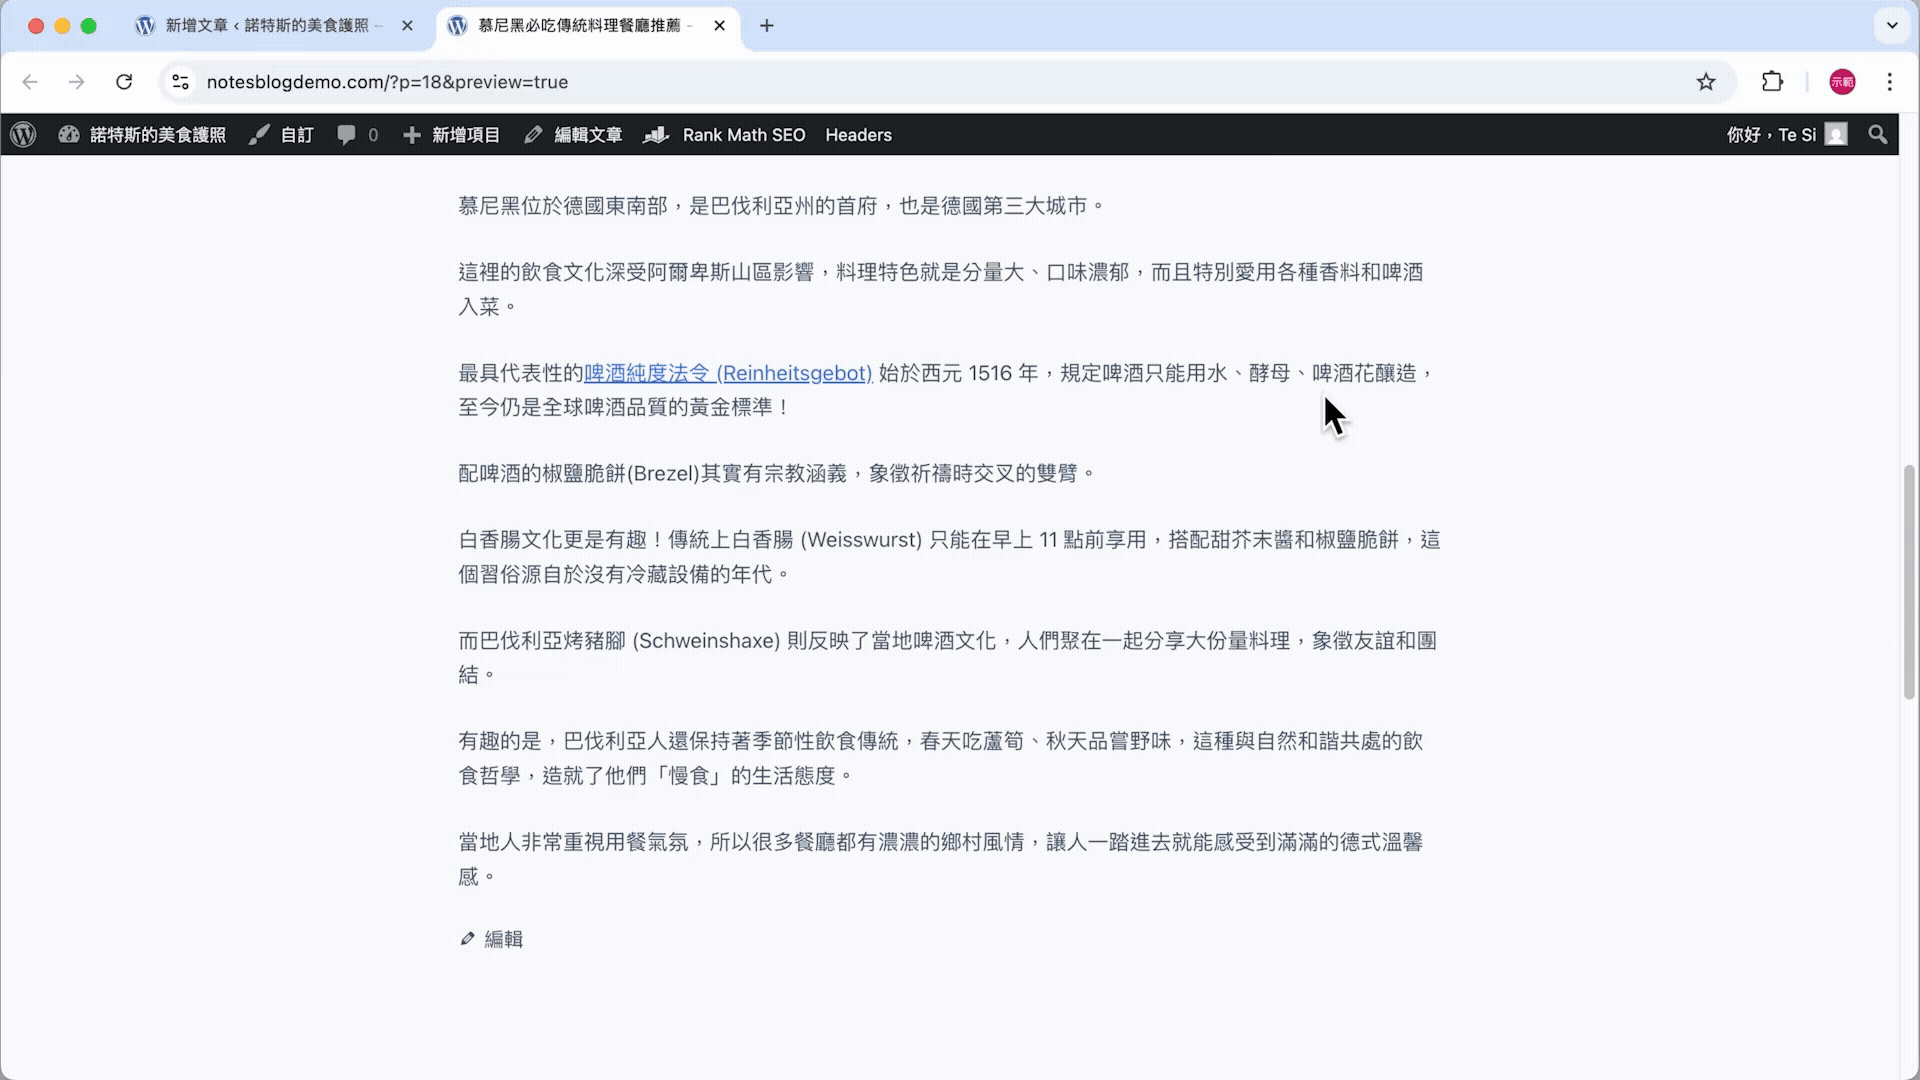The width and height of the screenshot is (1920, 1080).
Task: Open Chrome three-dot menu
Action: pyautogui.click(x=1889, y=82)
